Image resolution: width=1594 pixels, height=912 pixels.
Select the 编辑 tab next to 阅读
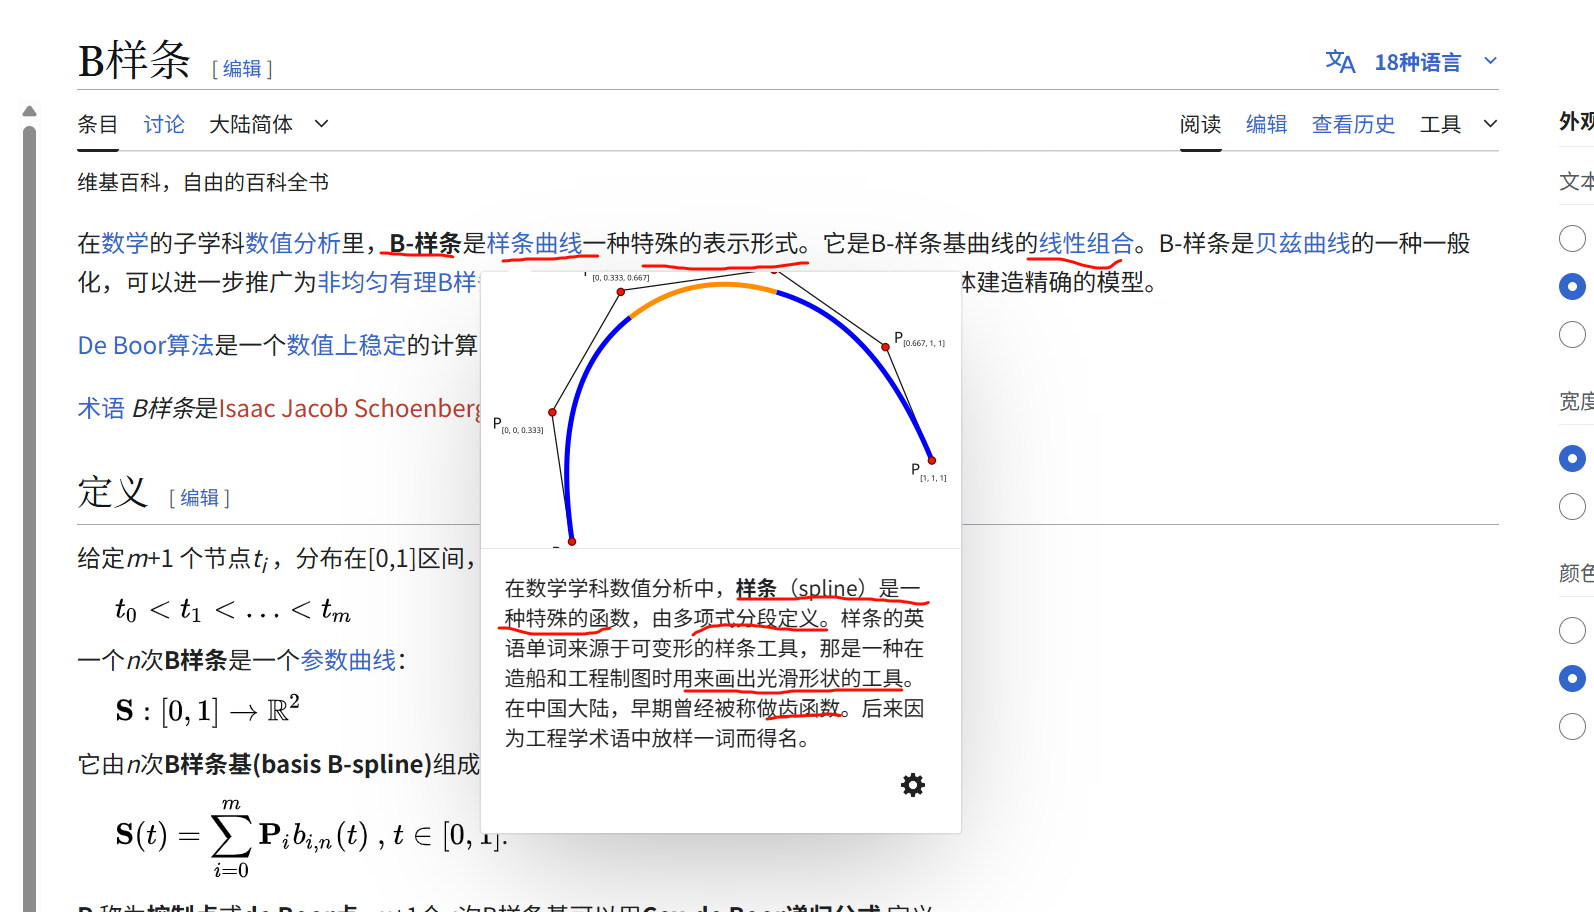[1266, 124]
